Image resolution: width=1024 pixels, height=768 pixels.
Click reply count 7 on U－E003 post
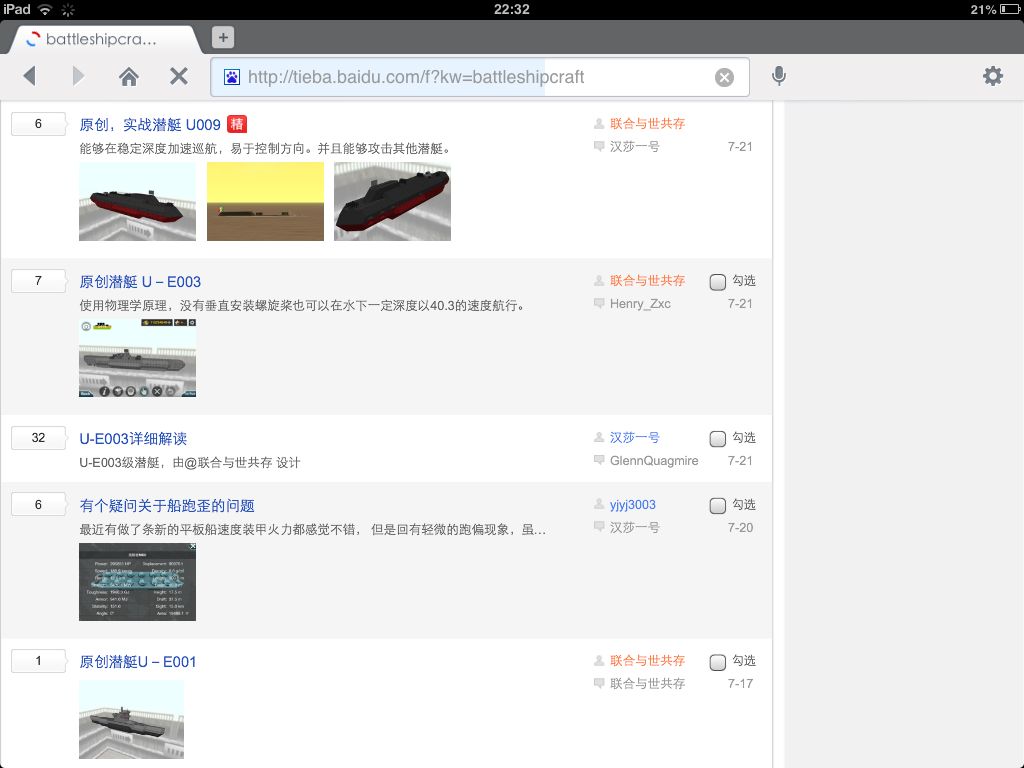[x=39, y=281]
